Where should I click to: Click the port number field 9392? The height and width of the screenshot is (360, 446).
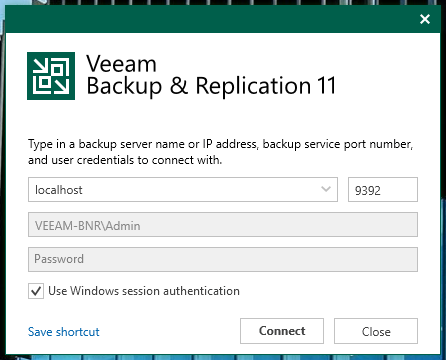point(383,190)
